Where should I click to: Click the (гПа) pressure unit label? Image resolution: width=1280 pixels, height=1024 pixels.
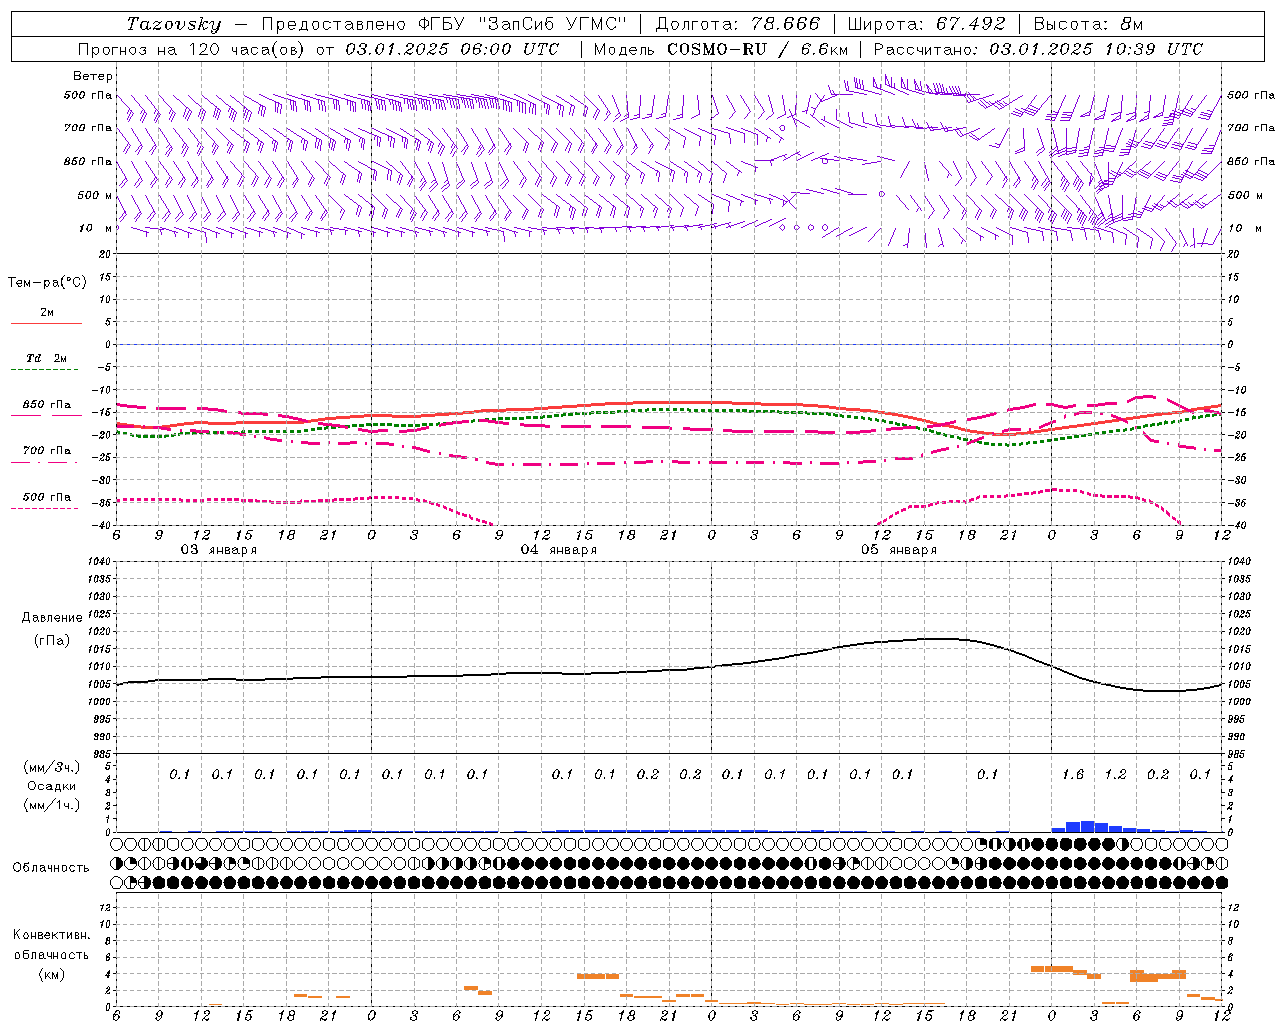pyautogui.click(x=52, y=640)
